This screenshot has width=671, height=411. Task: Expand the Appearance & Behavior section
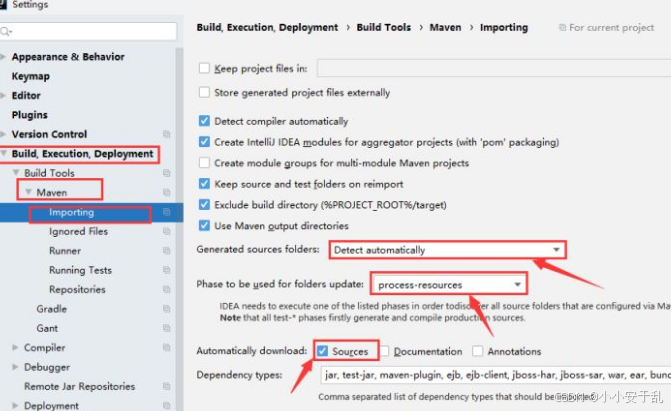pos(3,57)
